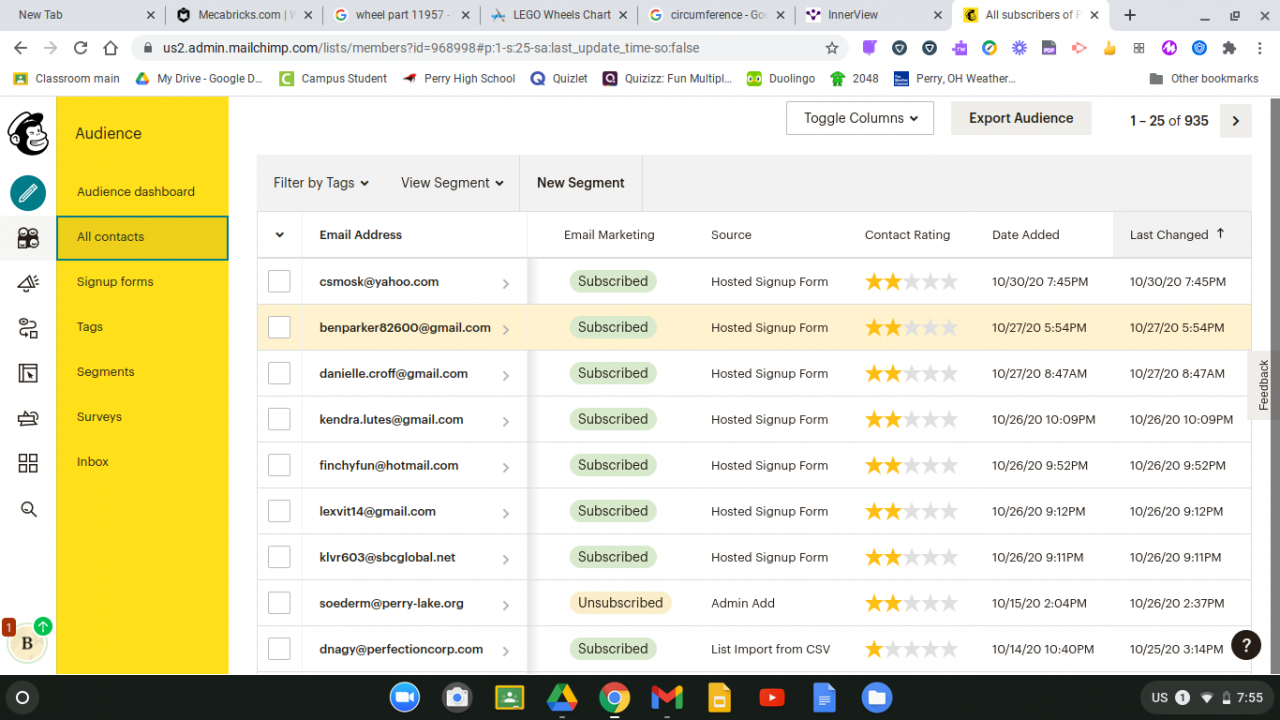Click the browser address bar URL

[x=431, y=48]
